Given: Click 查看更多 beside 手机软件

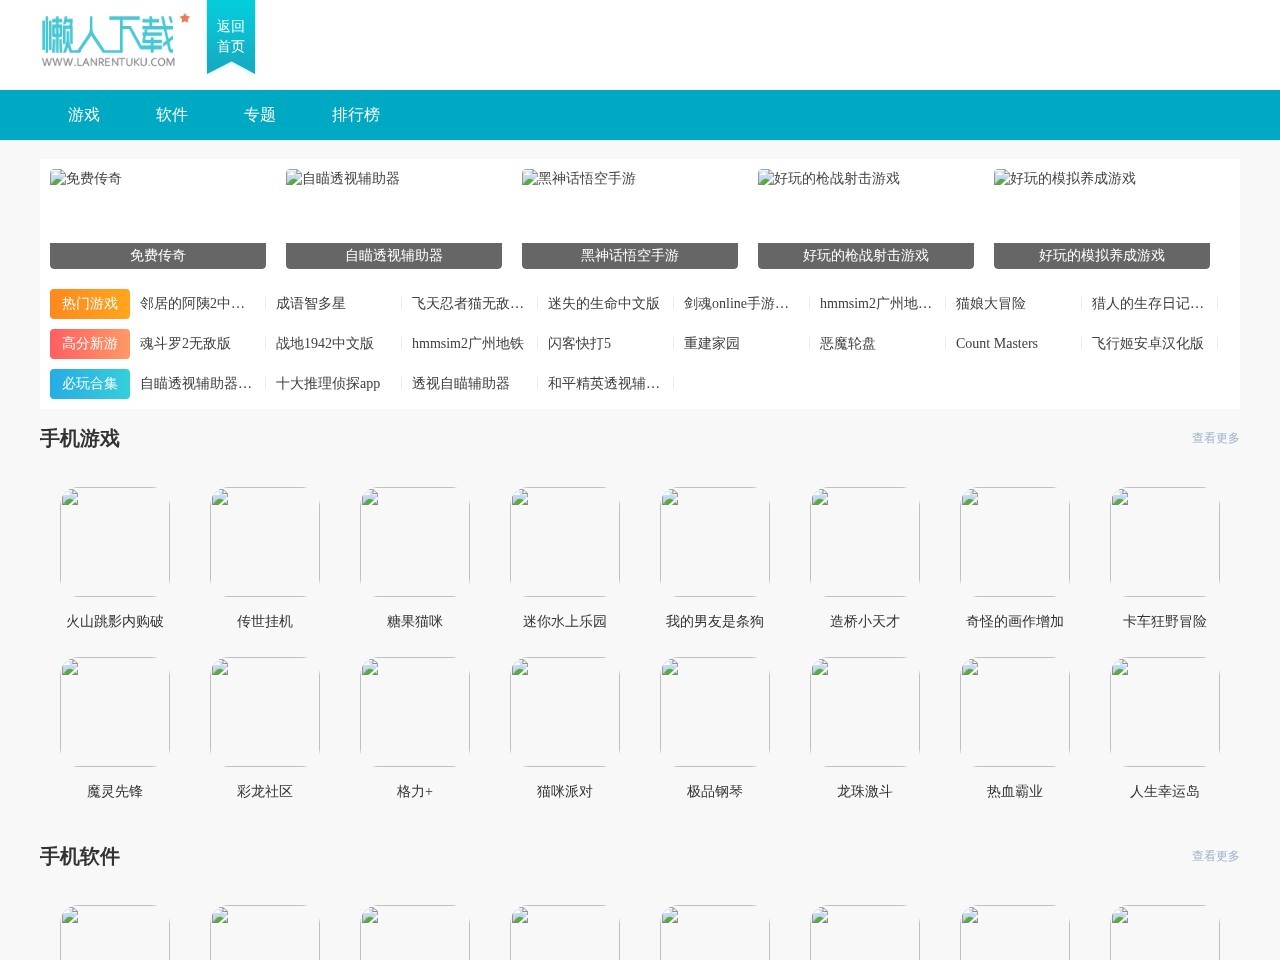Looking at the screenshot, I should 1215,856.
